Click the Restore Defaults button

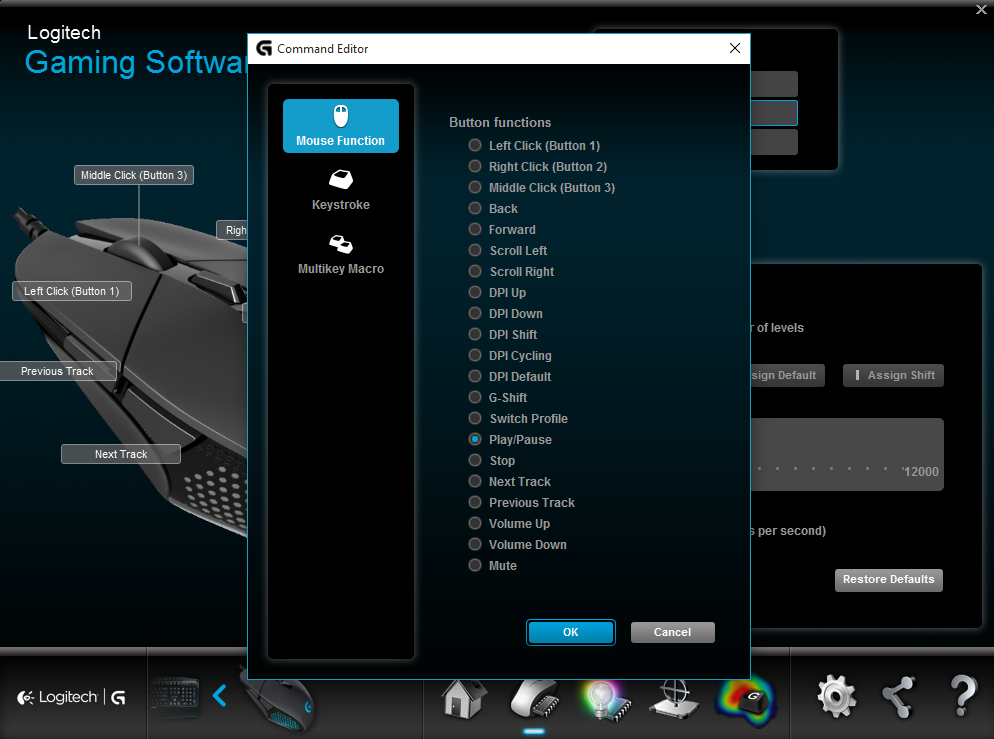click(x=888, y=580)
